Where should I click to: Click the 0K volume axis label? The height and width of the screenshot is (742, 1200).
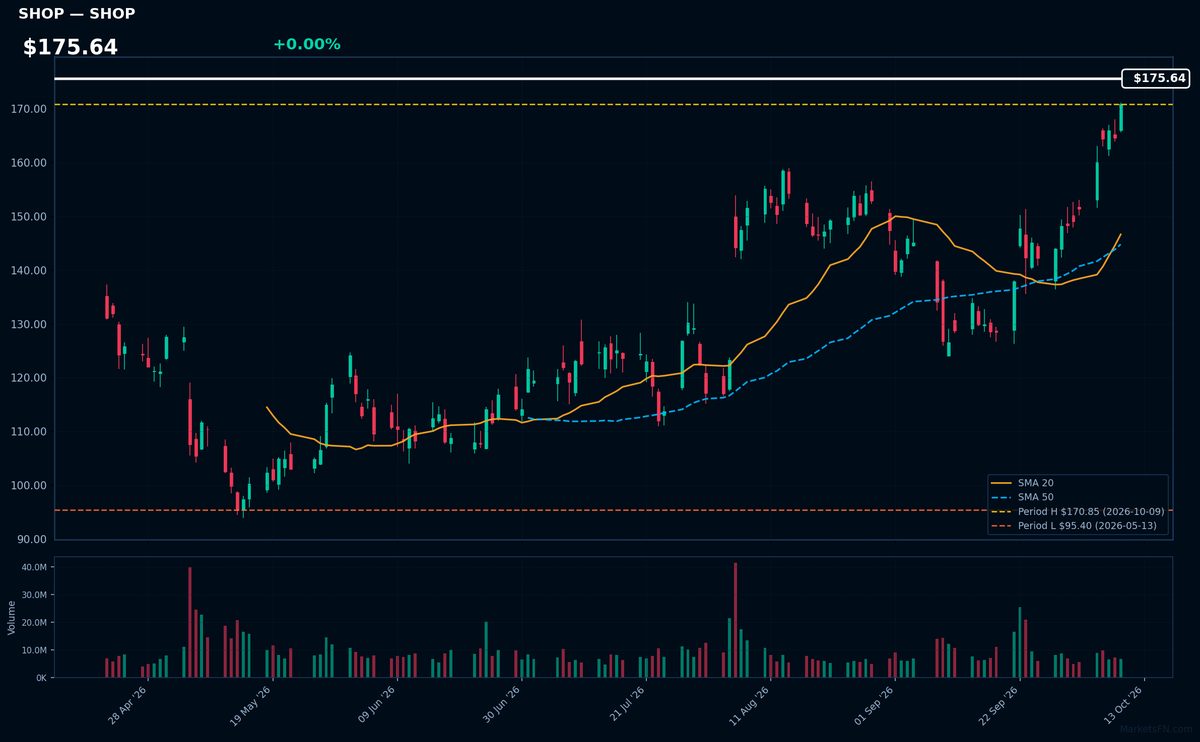pos(41,678)
